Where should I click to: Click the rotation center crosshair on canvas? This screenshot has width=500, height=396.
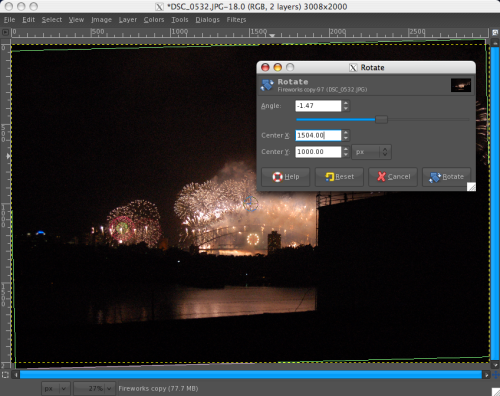tap(250, 203)
